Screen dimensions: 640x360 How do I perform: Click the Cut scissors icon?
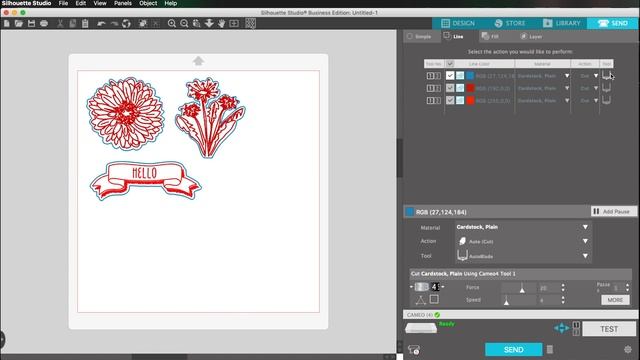point(60,23)
